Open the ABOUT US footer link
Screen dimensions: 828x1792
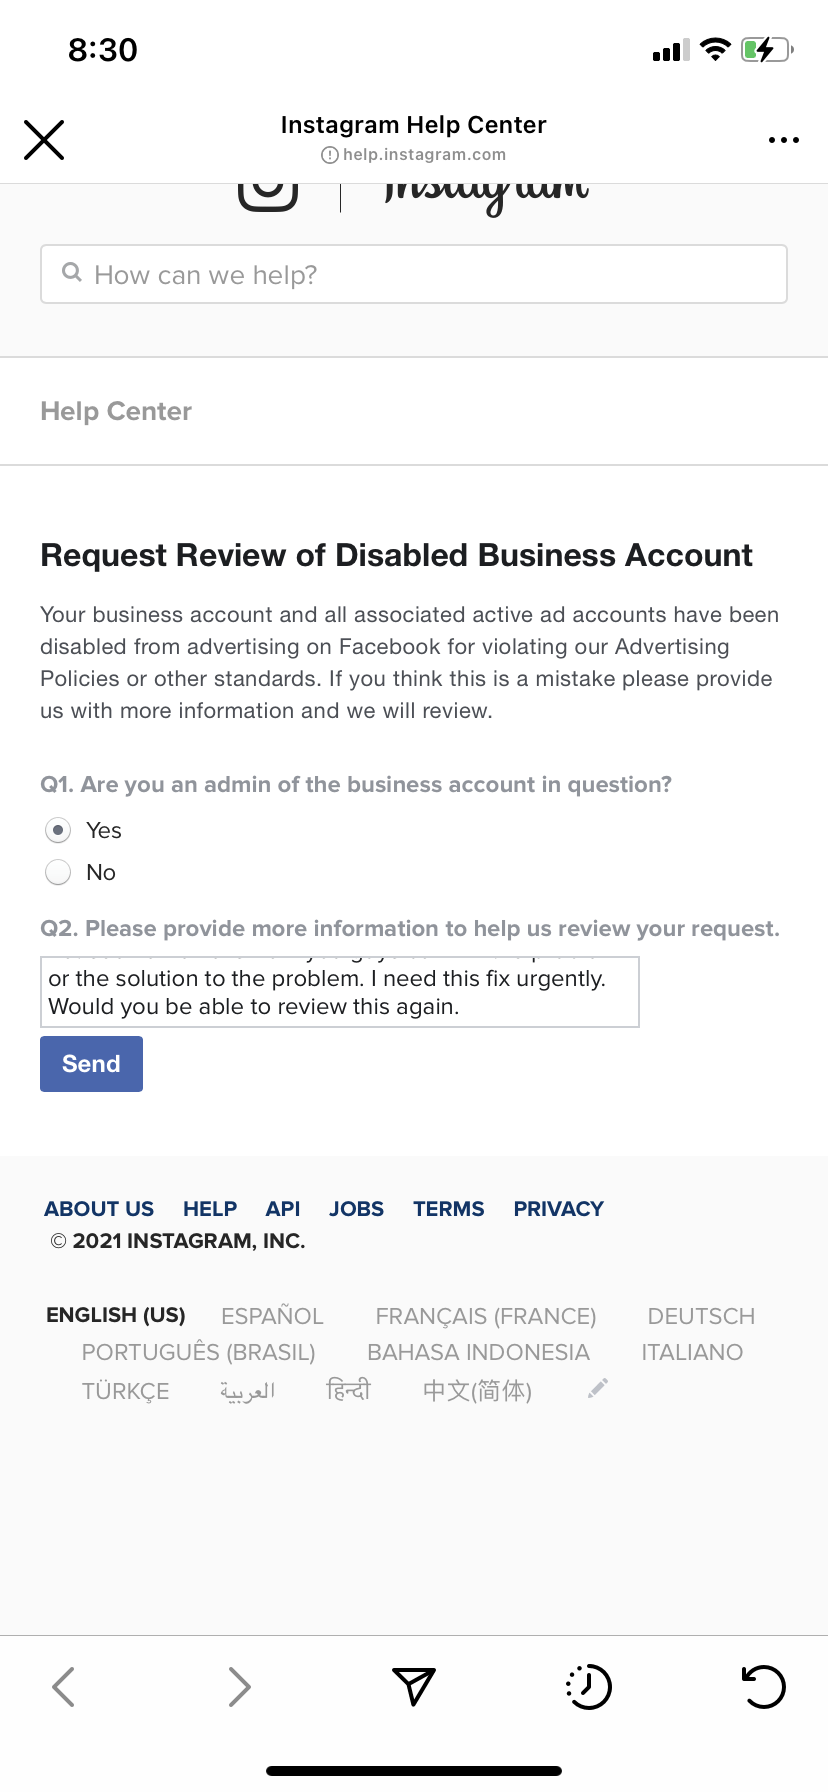click(99, 1208)
